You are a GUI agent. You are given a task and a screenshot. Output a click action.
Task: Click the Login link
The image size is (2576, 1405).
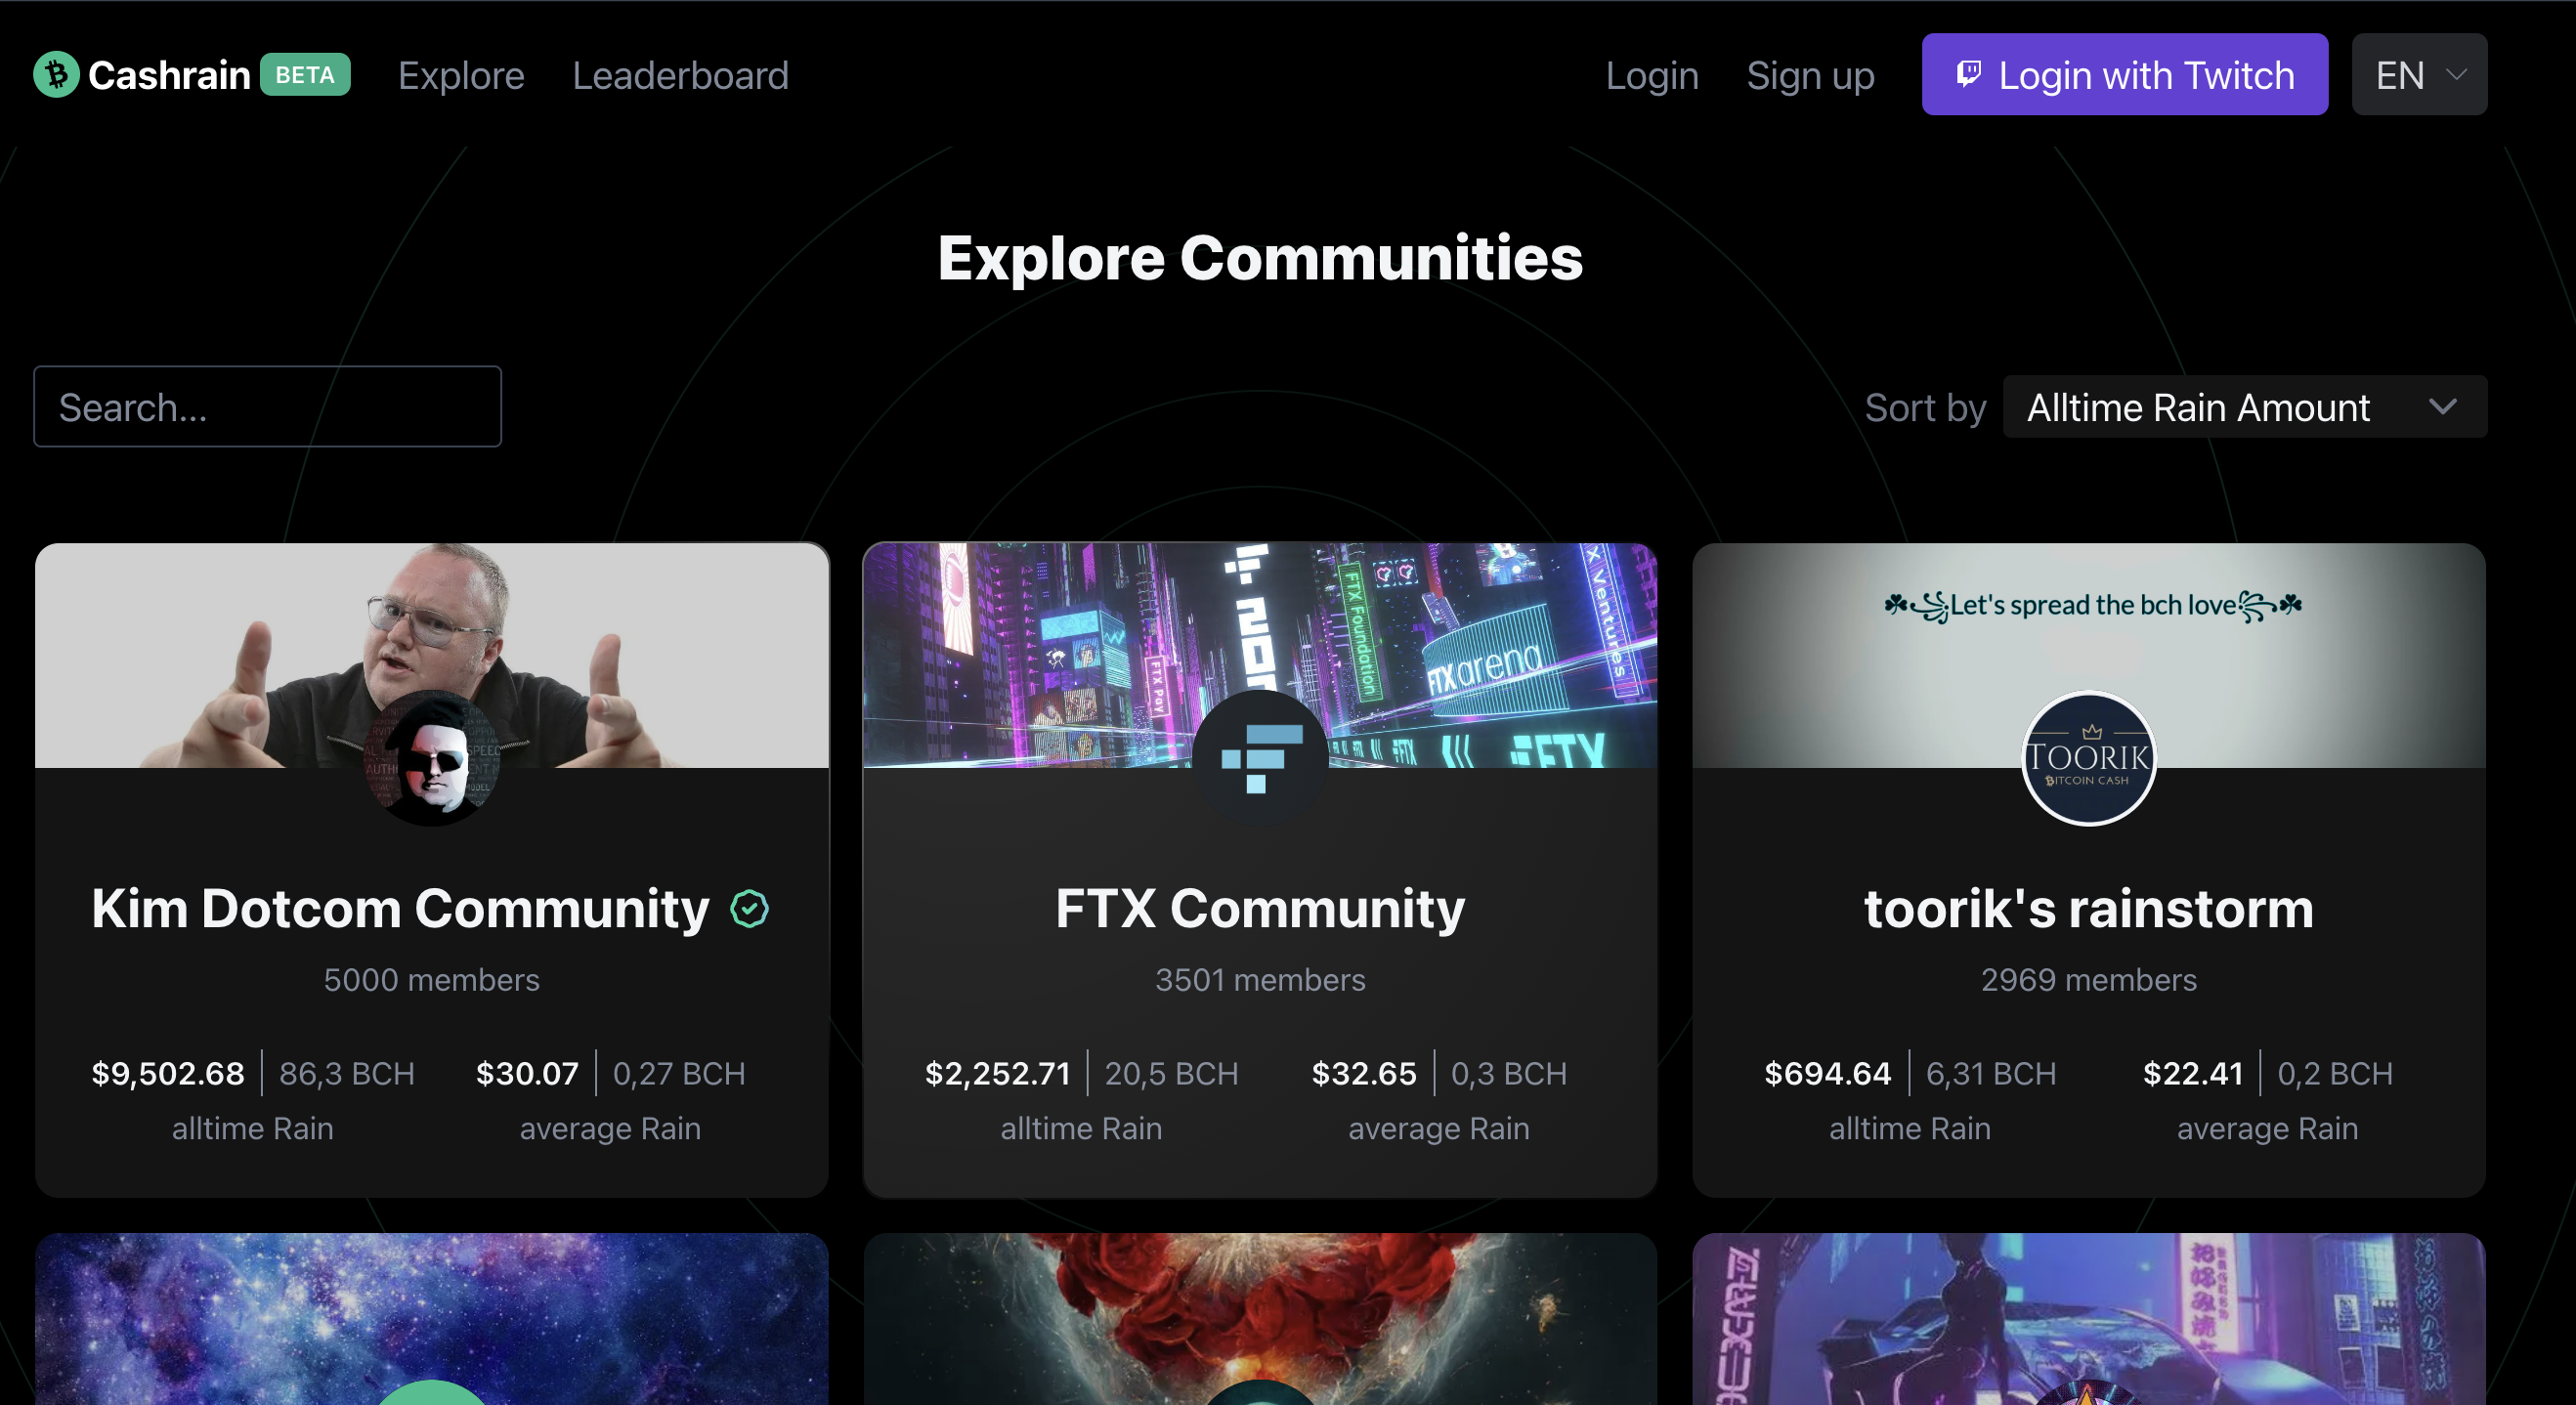click(x=1652, y=75)
